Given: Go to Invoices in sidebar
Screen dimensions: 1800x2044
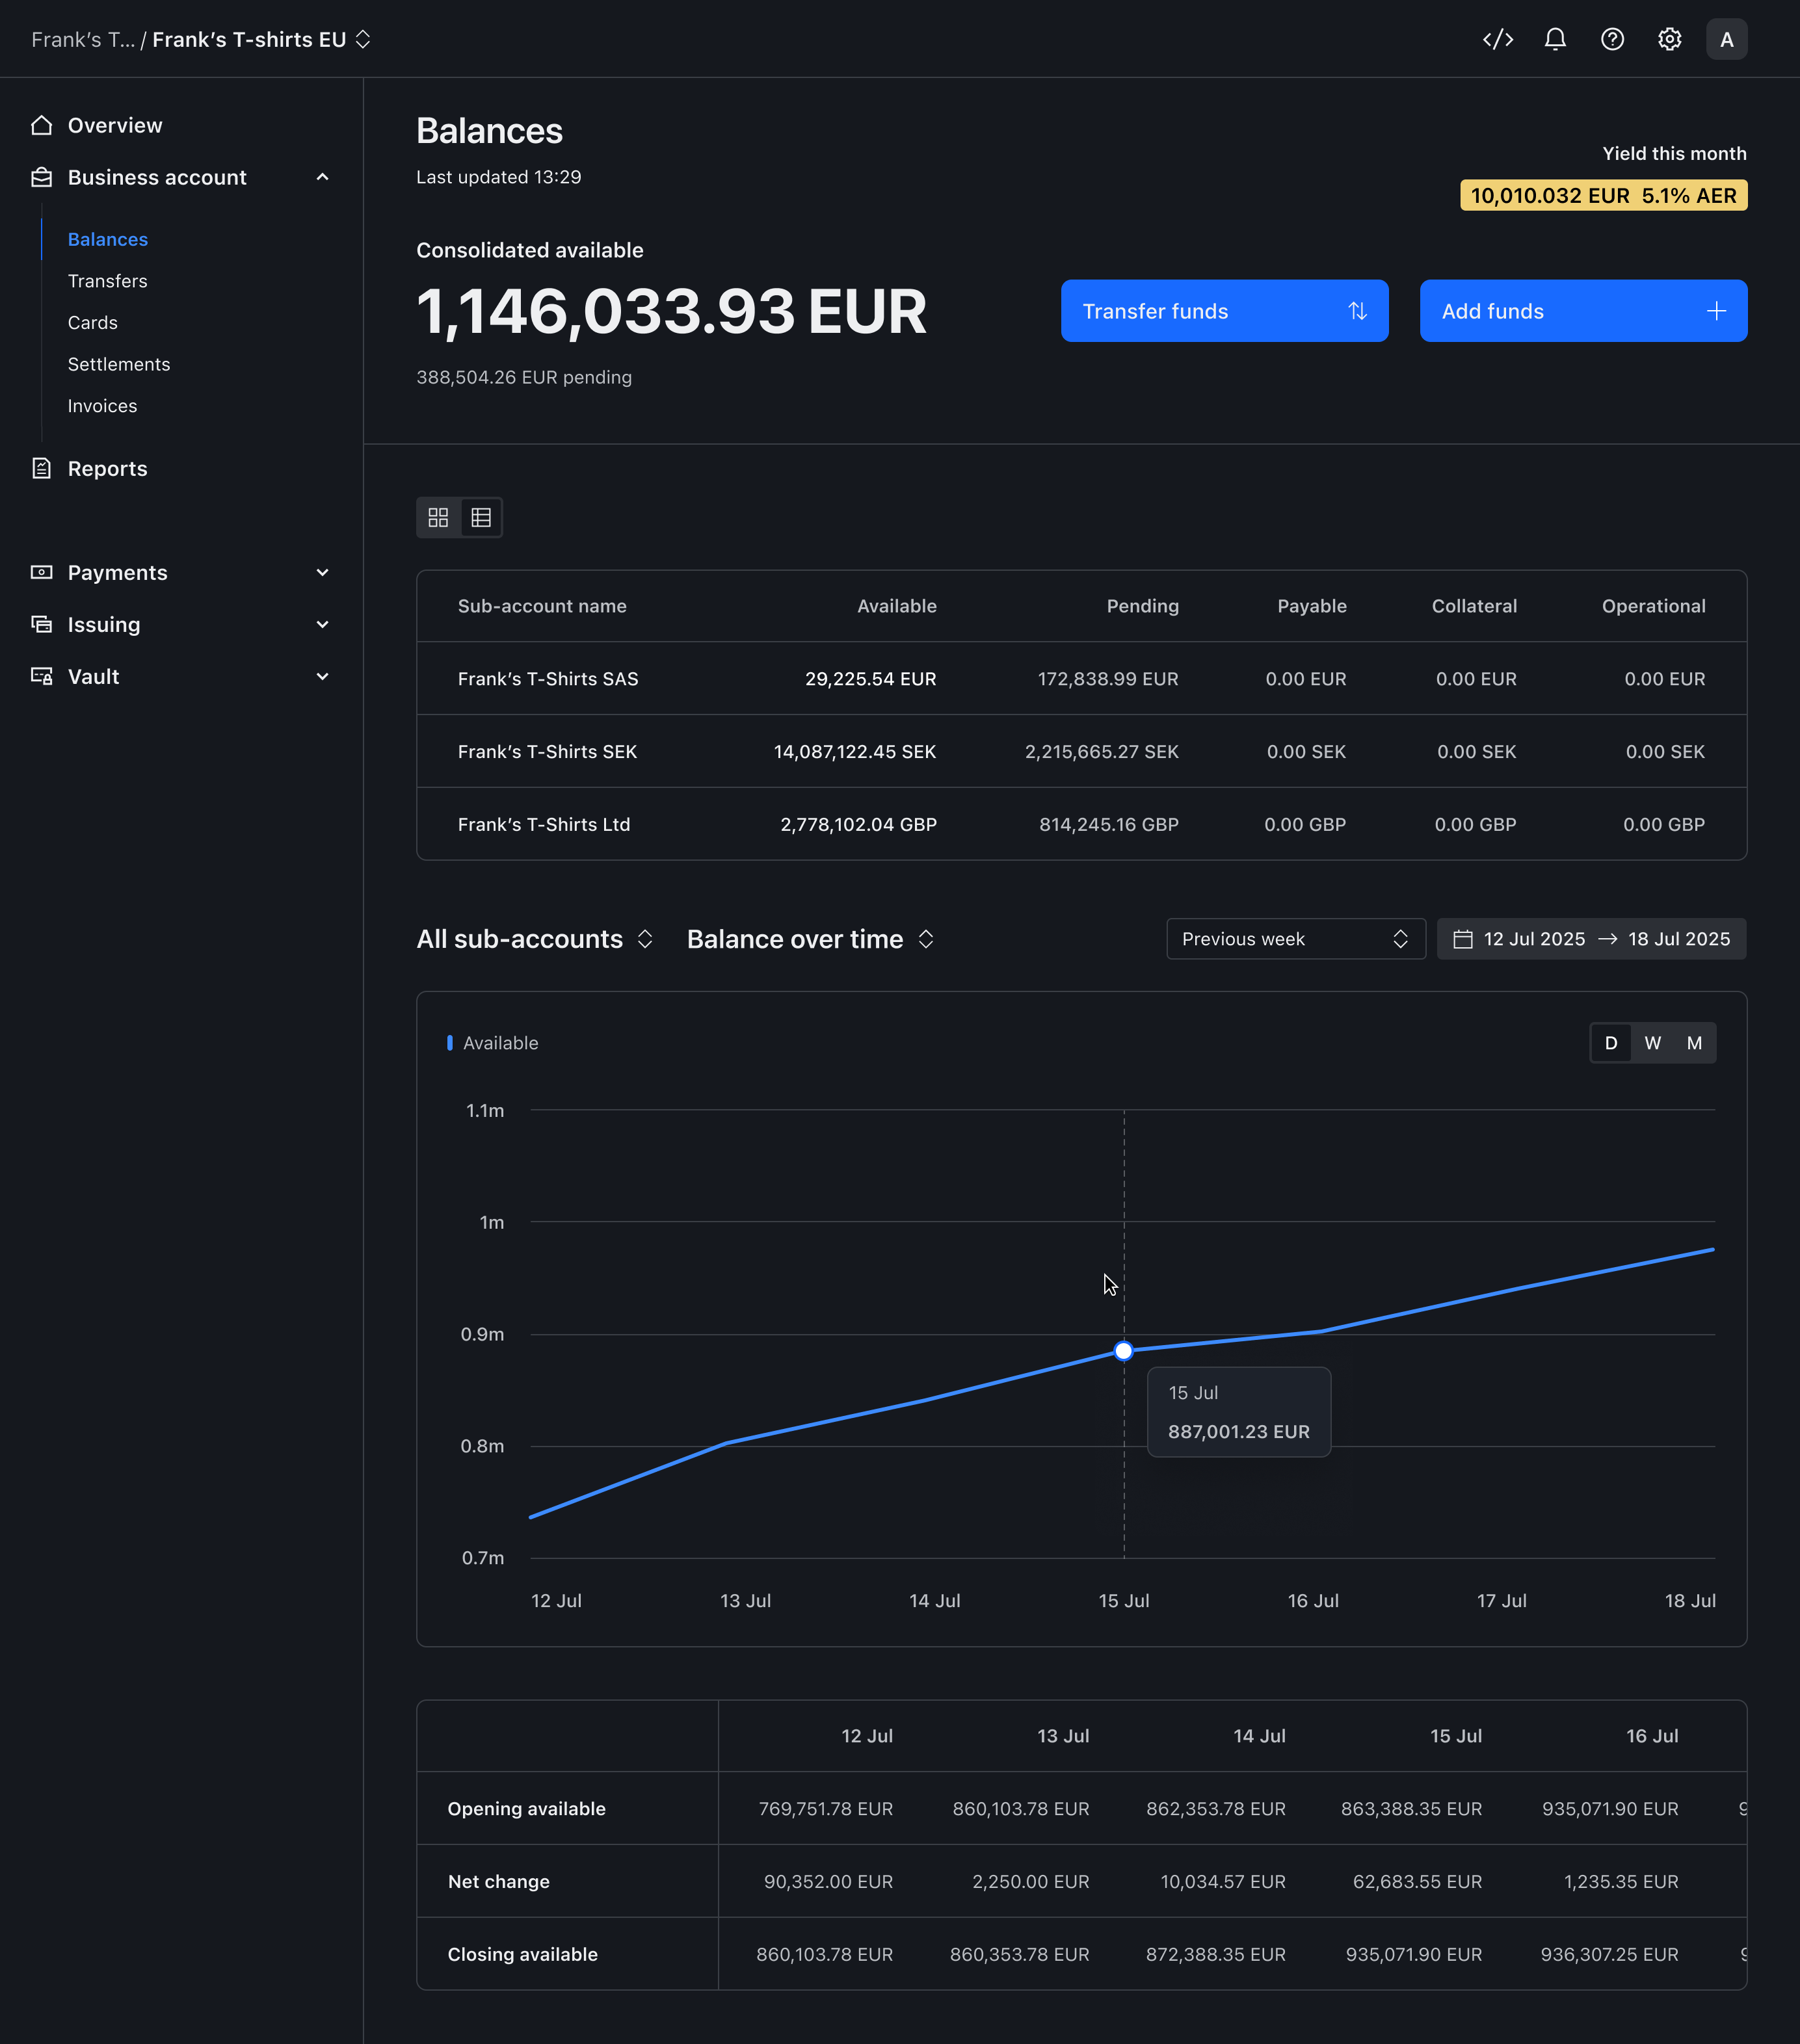Looking at the screenshot, I should pos(102,406).
